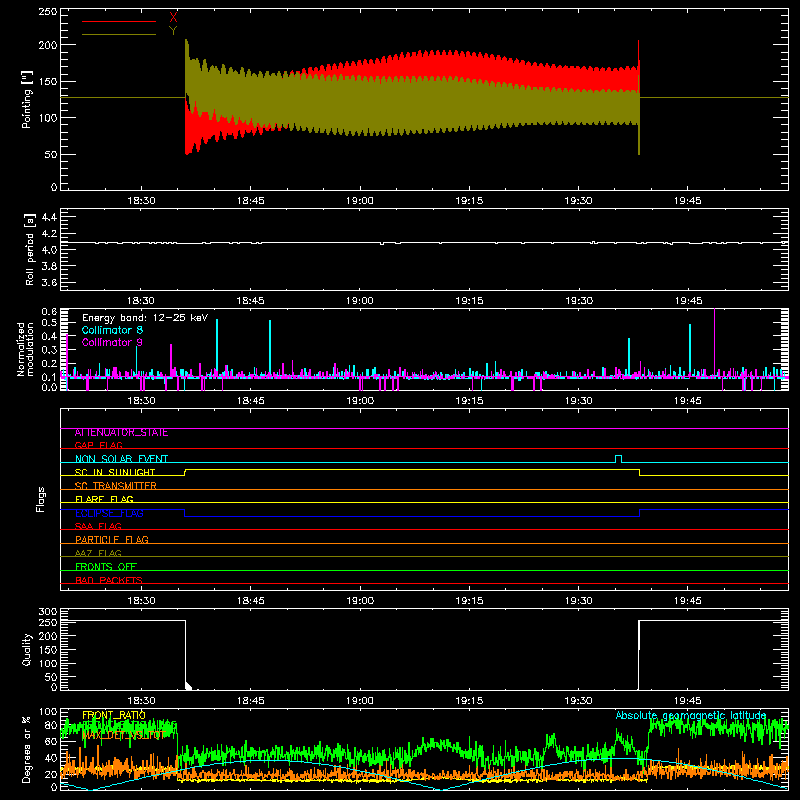Click 19:00 tick under the Pointing plot
This screenshot has width=800, height=800.
point(360,201)
